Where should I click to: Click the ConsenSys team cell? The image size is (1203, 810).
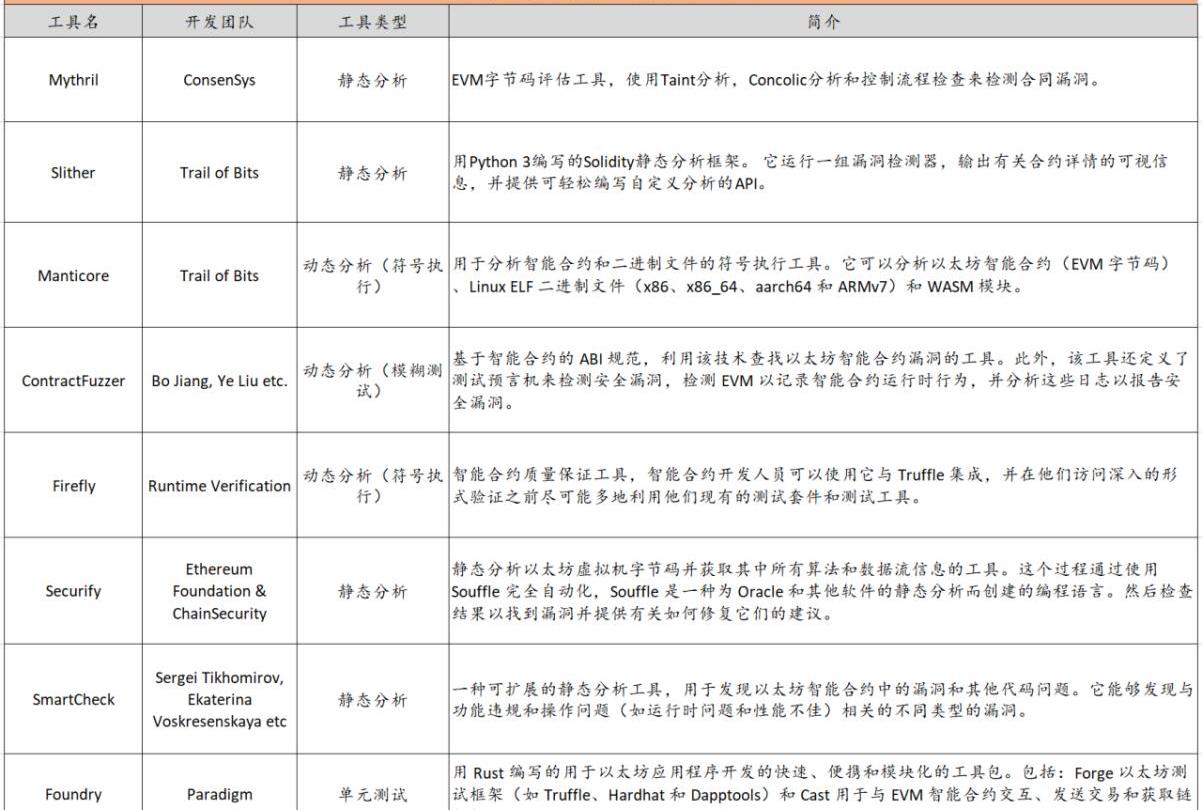[x=219, y=80]
